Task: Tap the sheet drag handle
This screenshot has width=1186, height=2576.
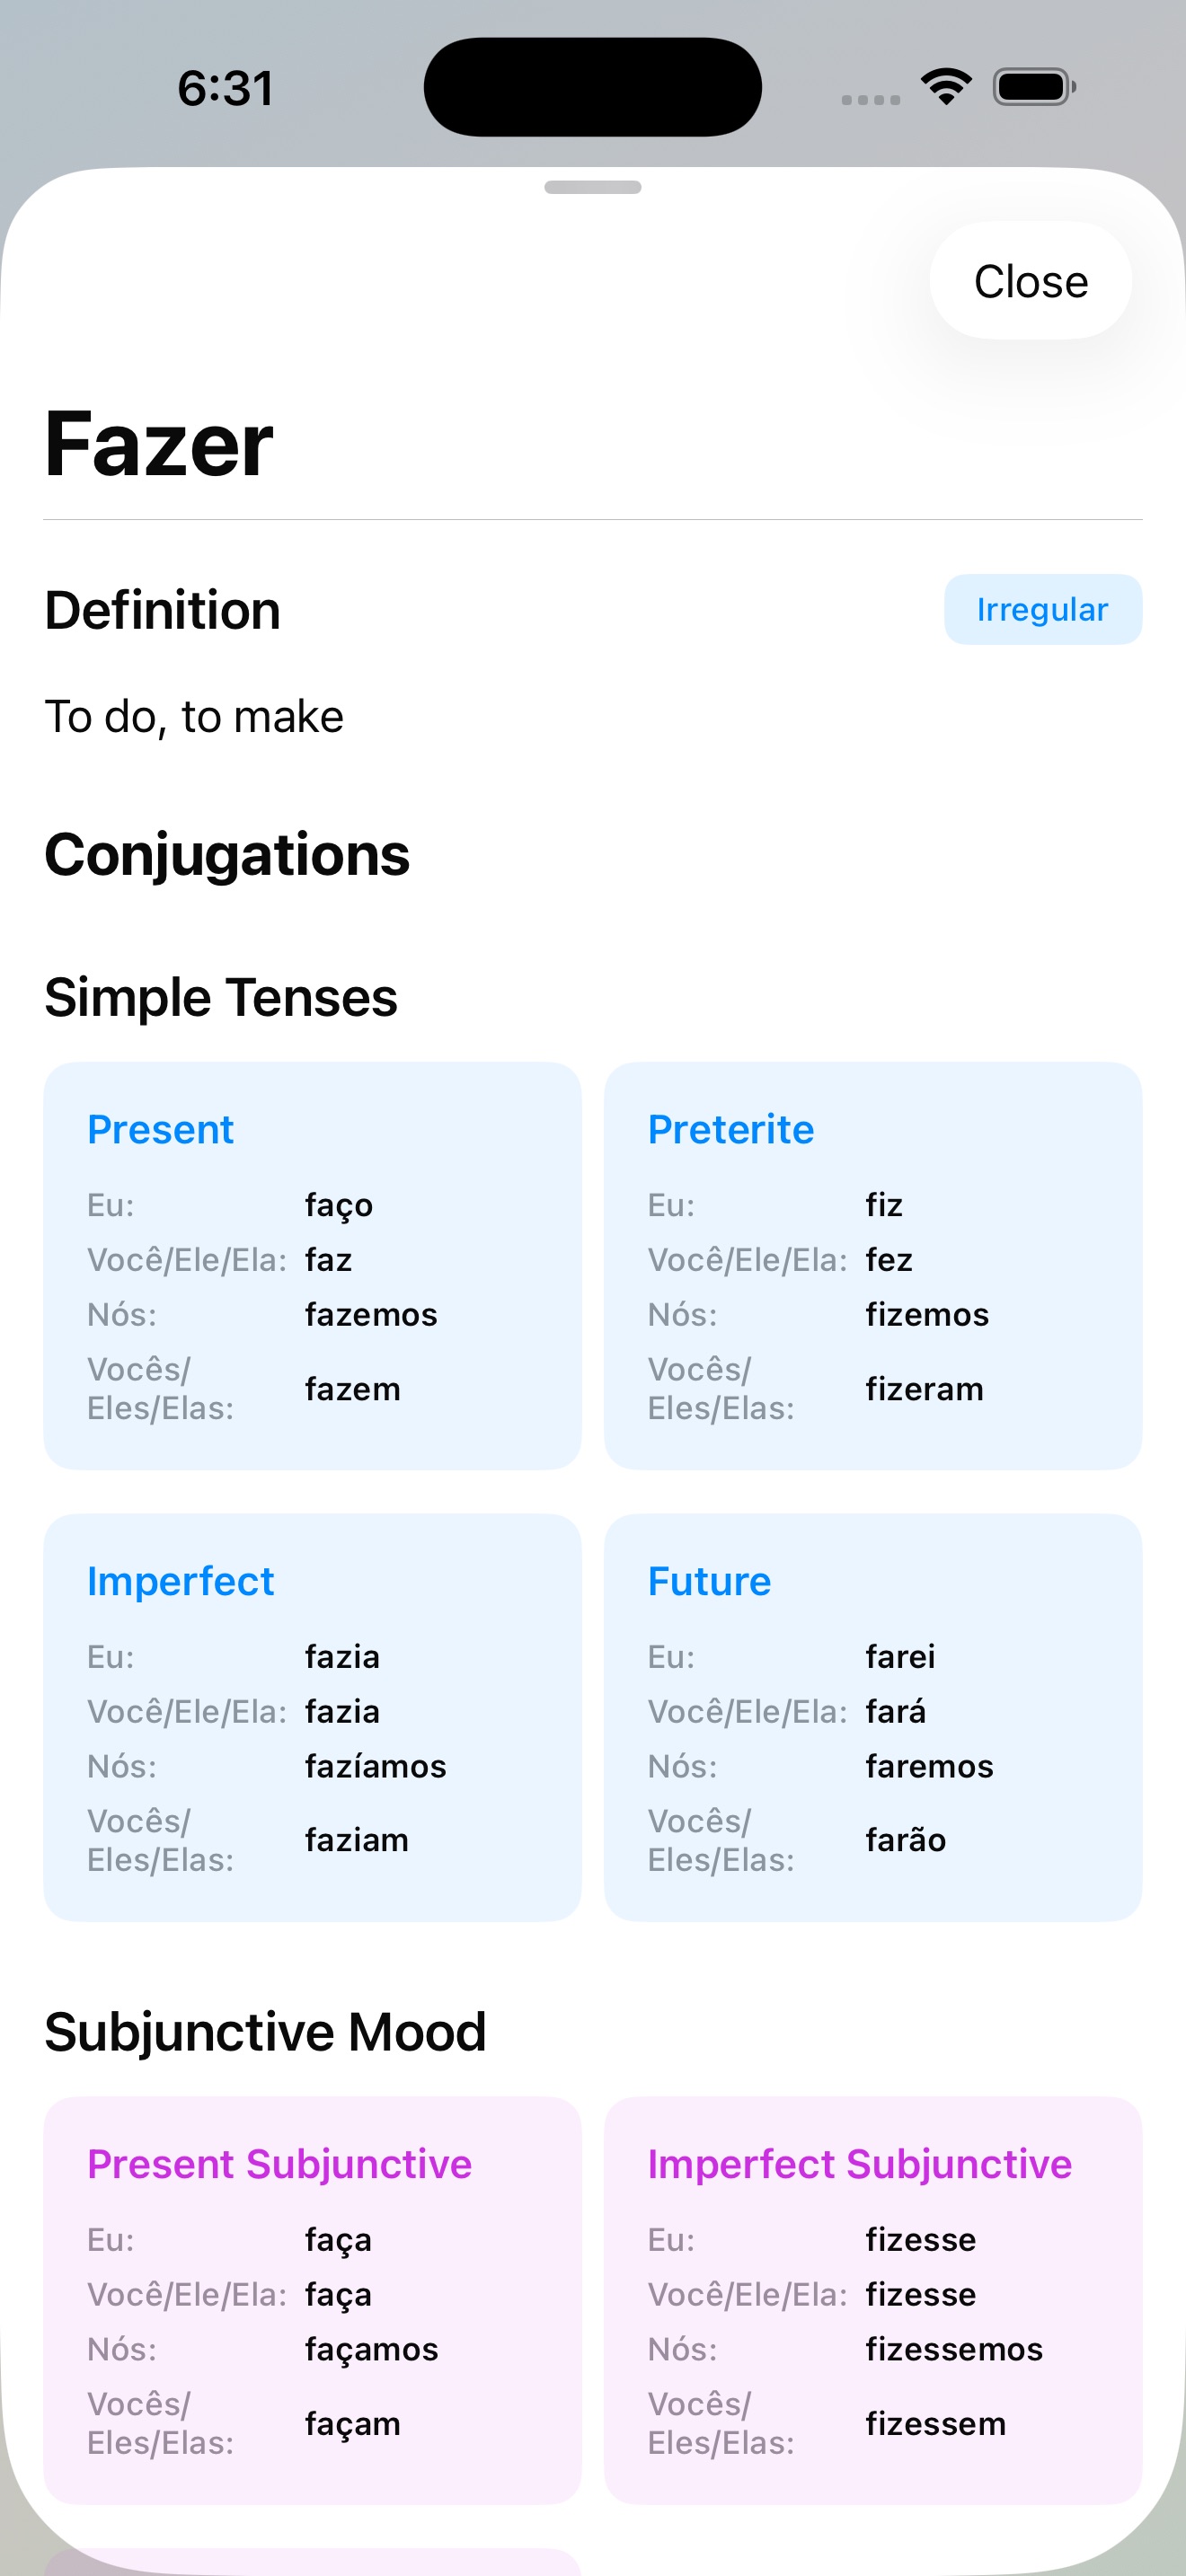Action: tap(592, 187)
